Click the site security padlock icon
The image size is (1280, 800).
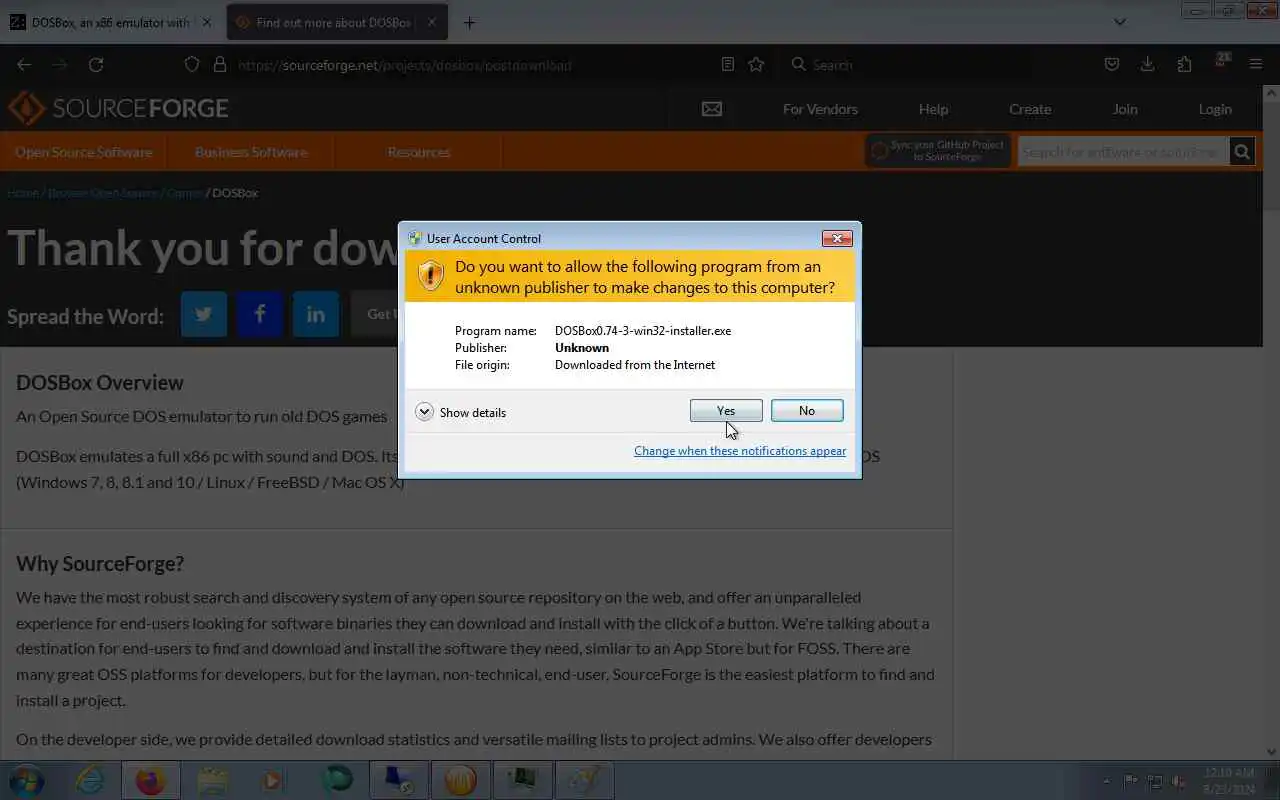220,64
